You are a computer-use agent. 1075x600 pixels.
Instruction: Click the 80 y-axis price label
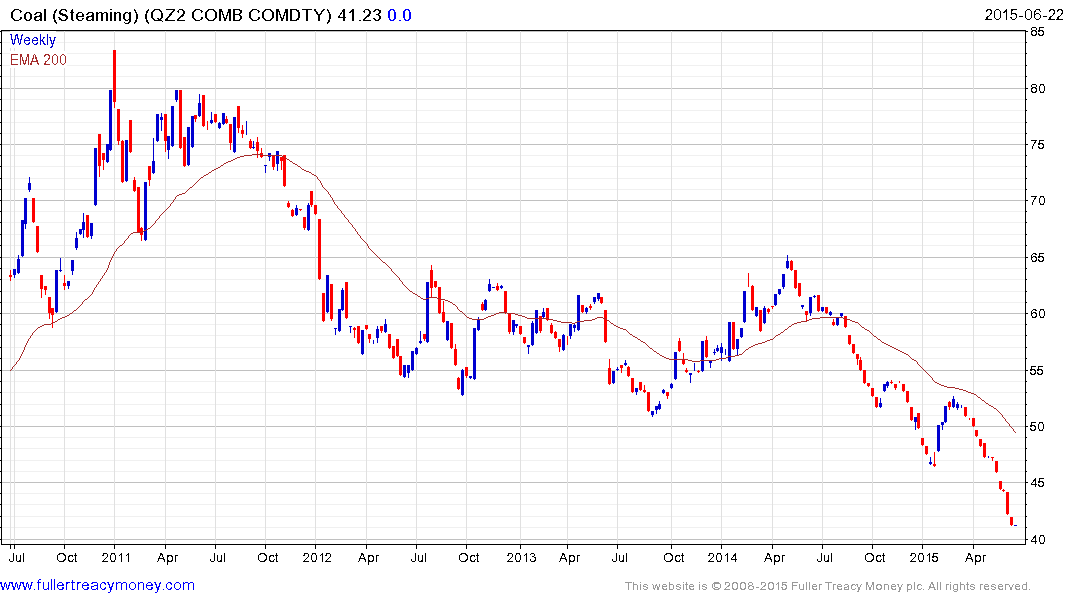(1037, 88)
